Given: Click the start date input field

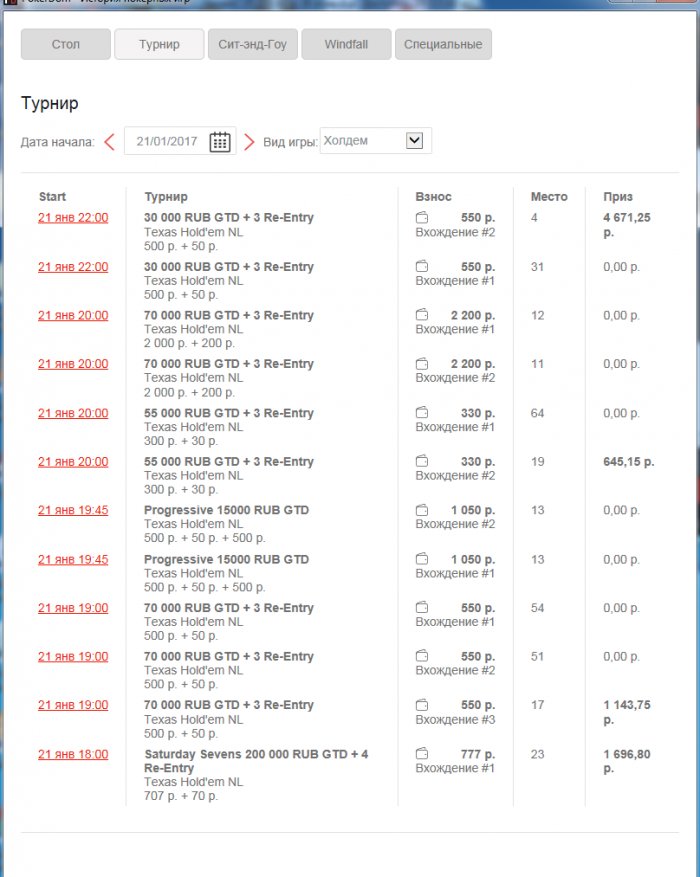Looking at the screenshot, I should [168, 142].
